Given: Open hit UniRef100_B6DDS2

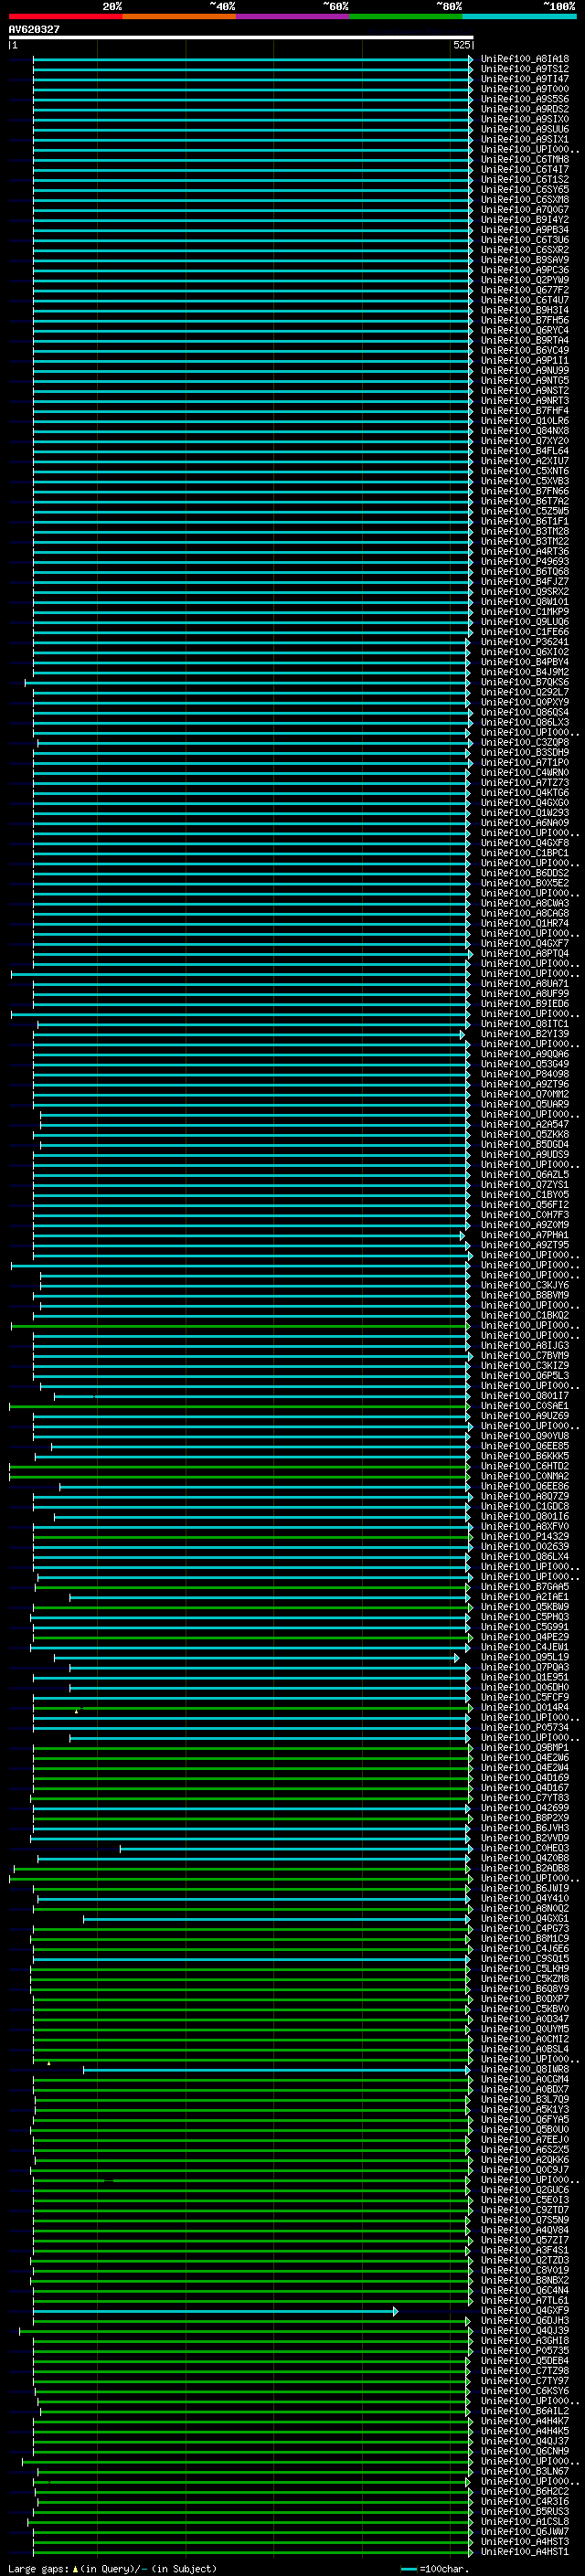Looking at the screenshot, I should point(524,873).
